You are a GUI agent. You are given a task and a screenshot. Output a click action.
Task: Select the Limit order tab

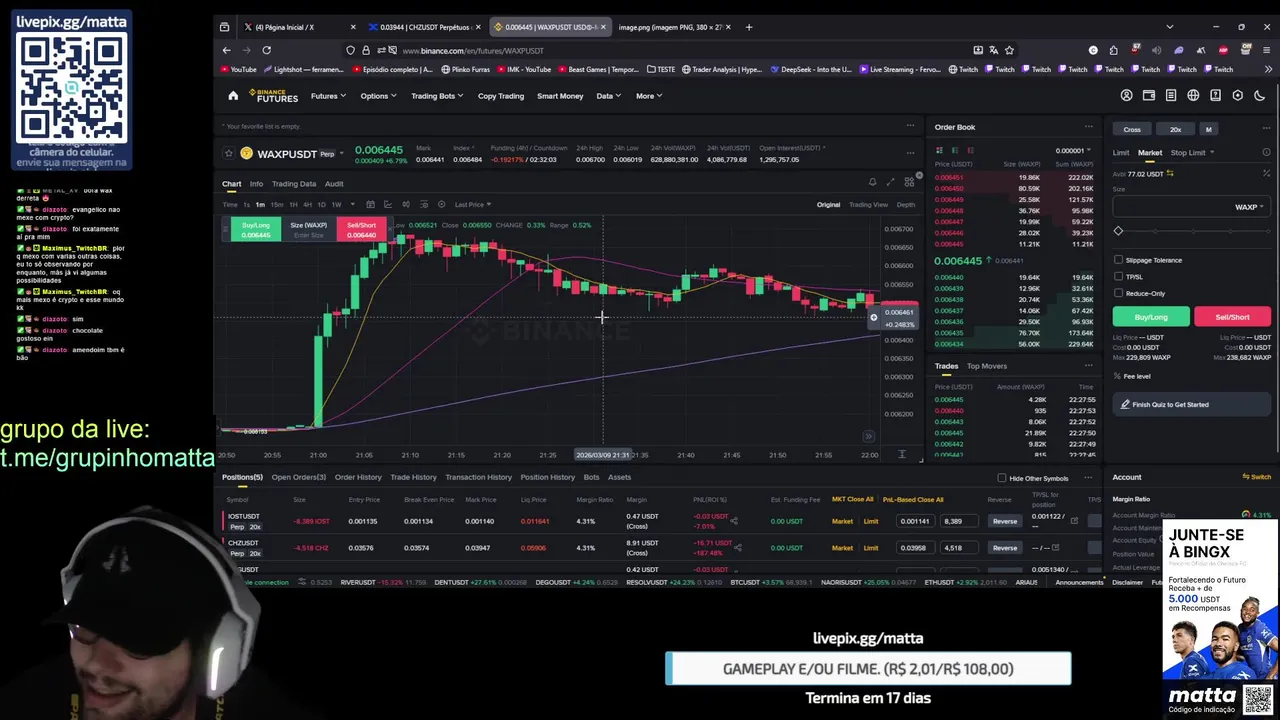(1121, 153)
